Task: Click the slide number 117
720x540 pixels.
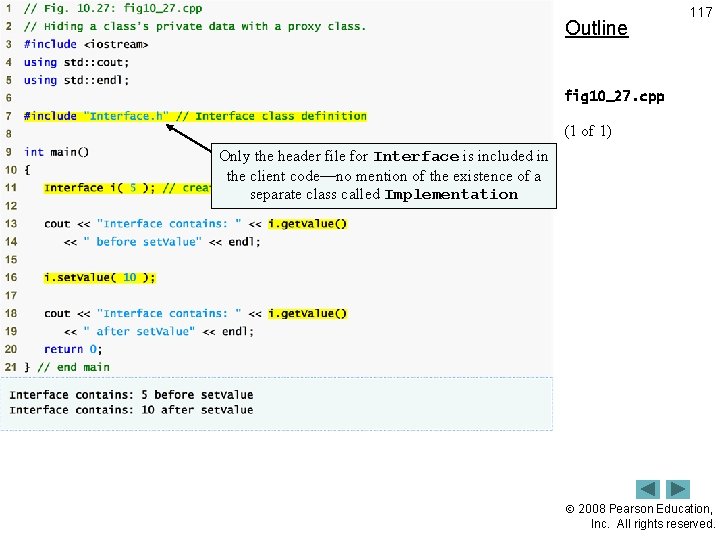Action: 701,12
